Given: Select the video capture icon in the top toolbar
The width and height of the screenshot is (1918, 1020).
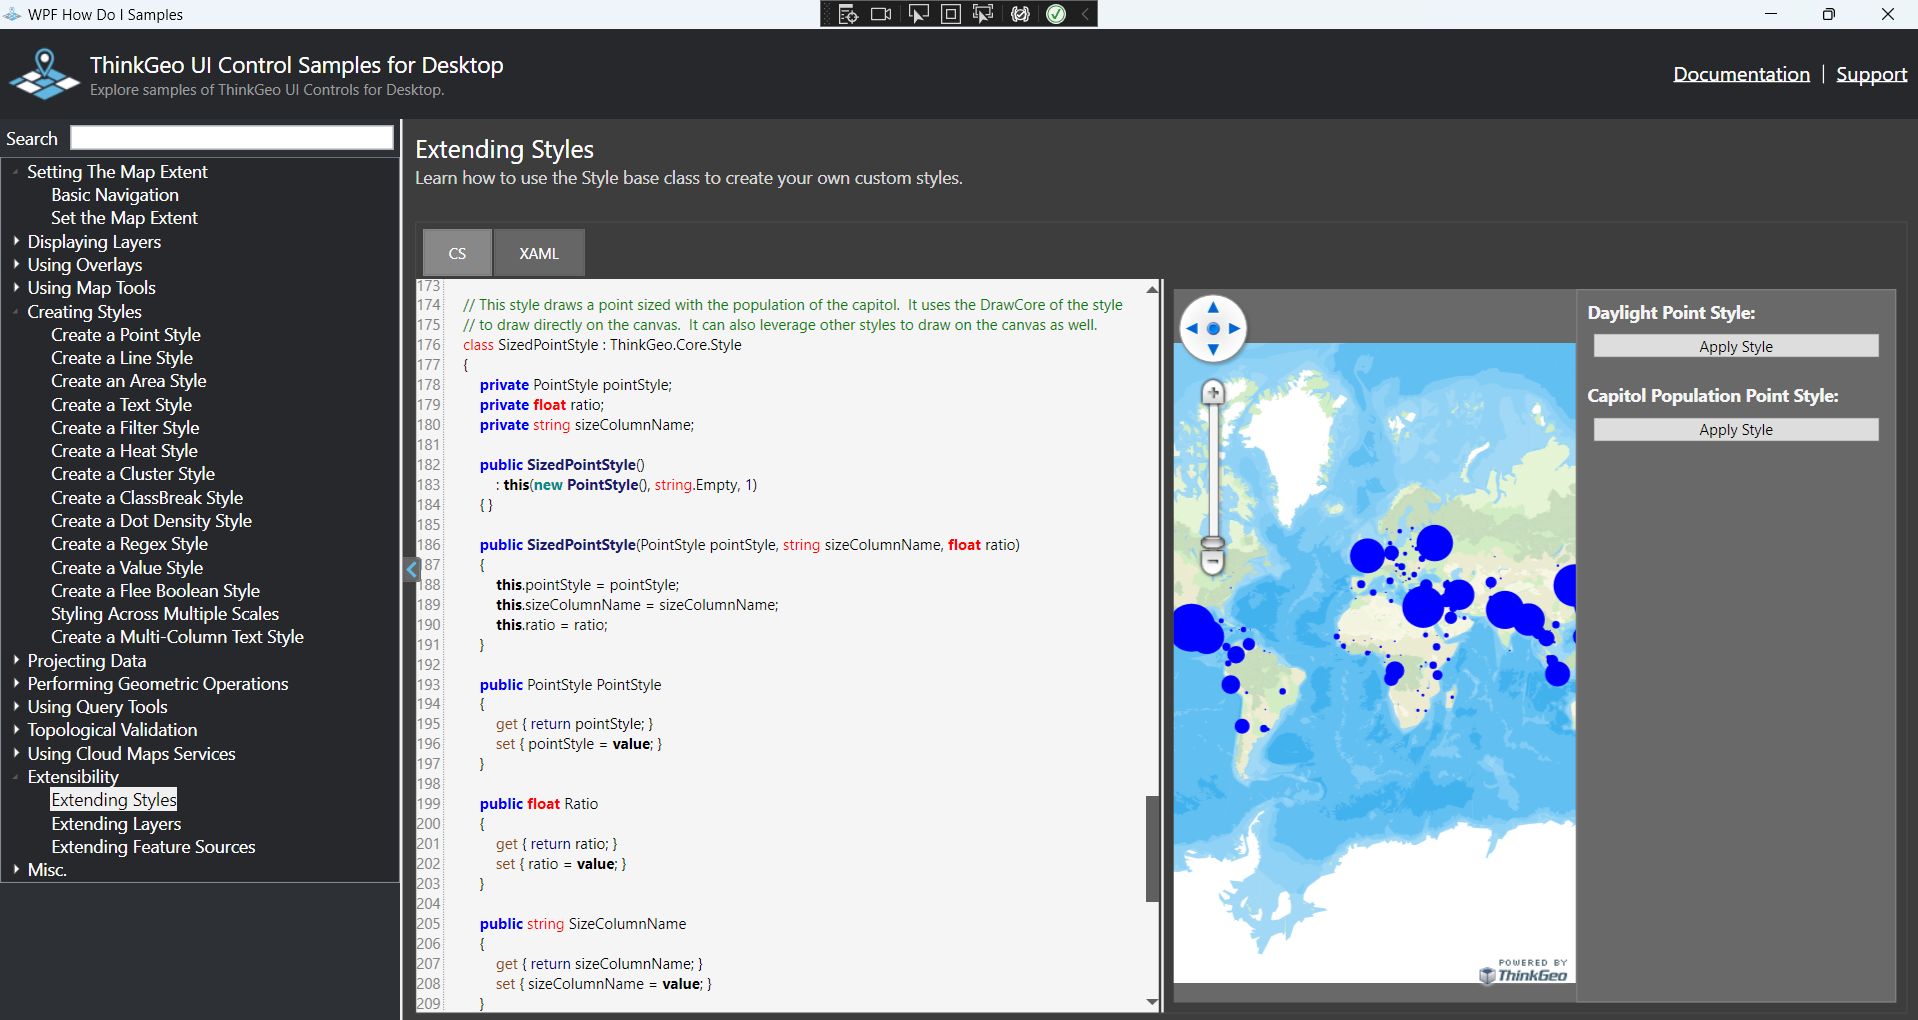Looking at the screenshot, I should point(881,14).
